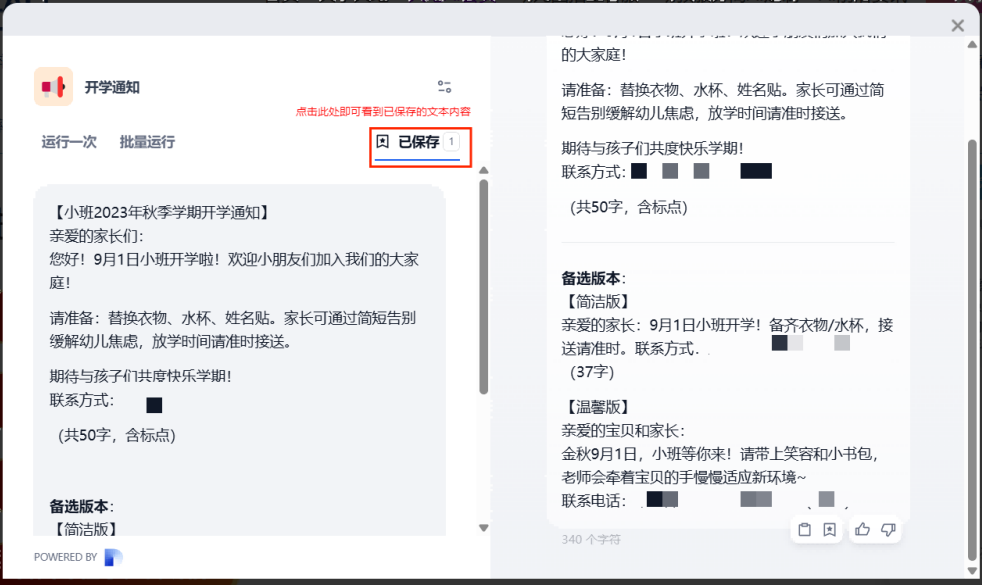
Task: Click the 开学通知 app title
Action: pos(112,87)
